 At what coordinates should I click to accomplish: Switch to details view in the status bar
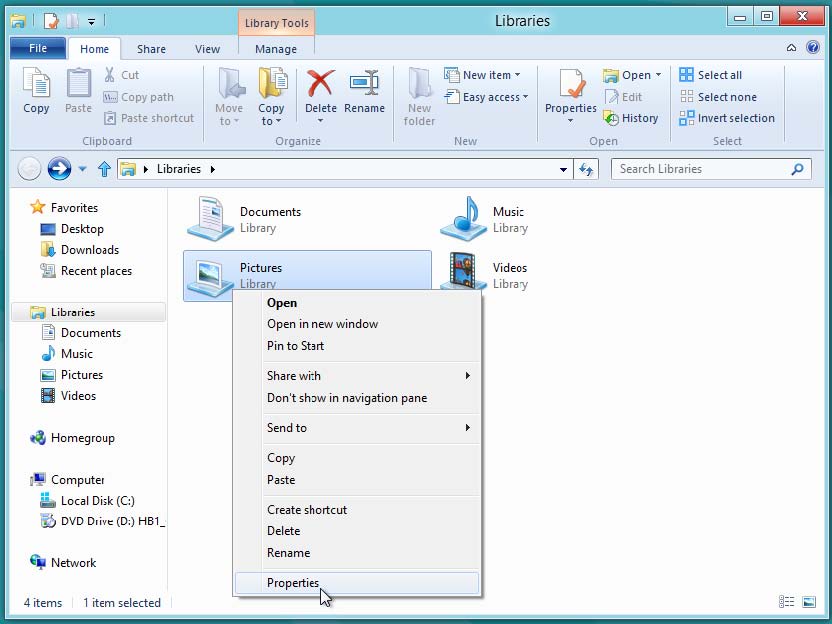point(788,602)
